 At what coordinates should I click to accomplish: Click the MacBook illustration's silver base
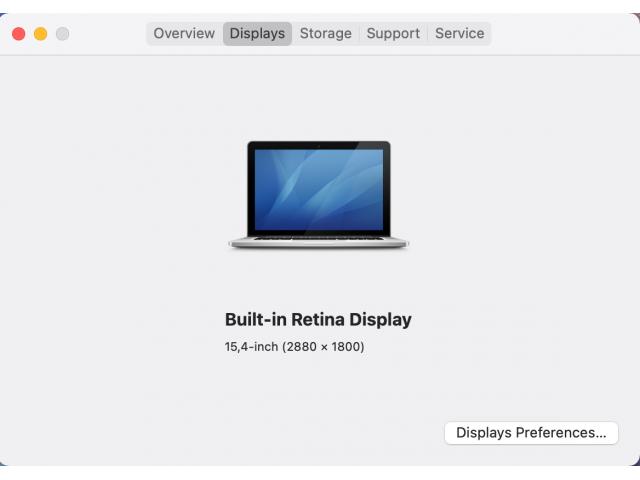pos(318,243)
